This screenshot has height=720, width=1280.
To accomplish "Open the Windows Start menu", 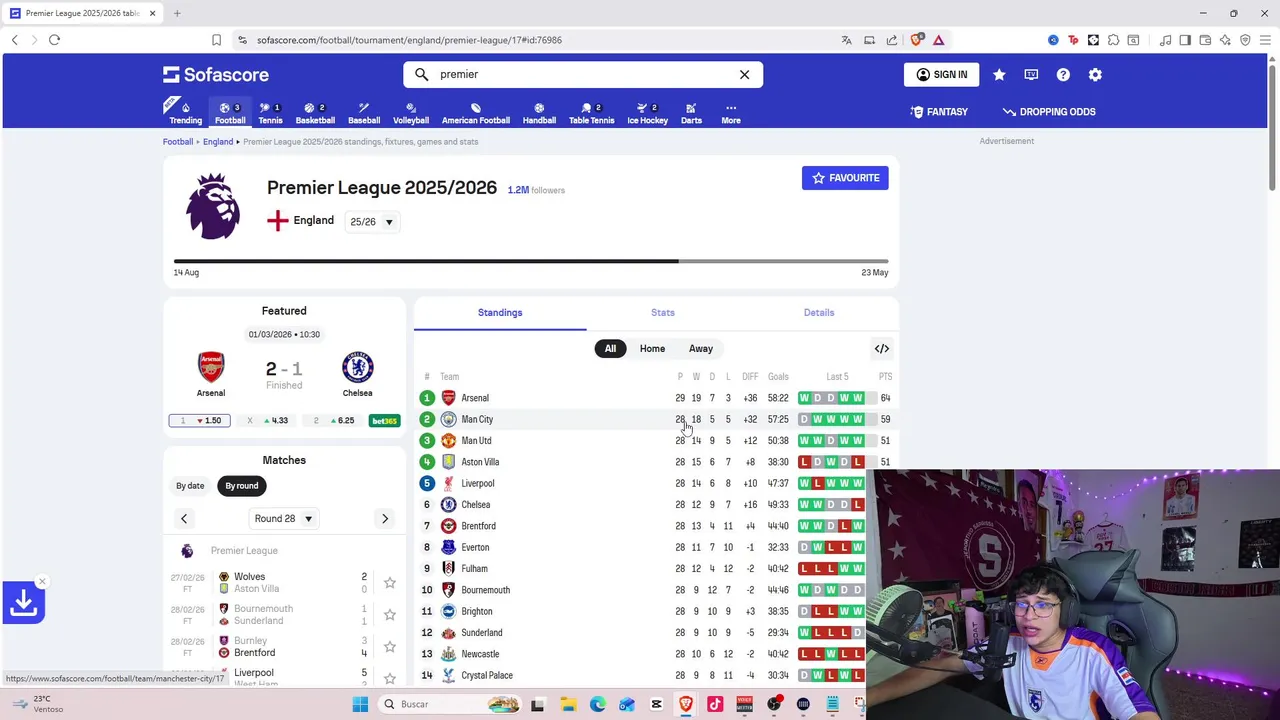I will click(x=360, y=704).
